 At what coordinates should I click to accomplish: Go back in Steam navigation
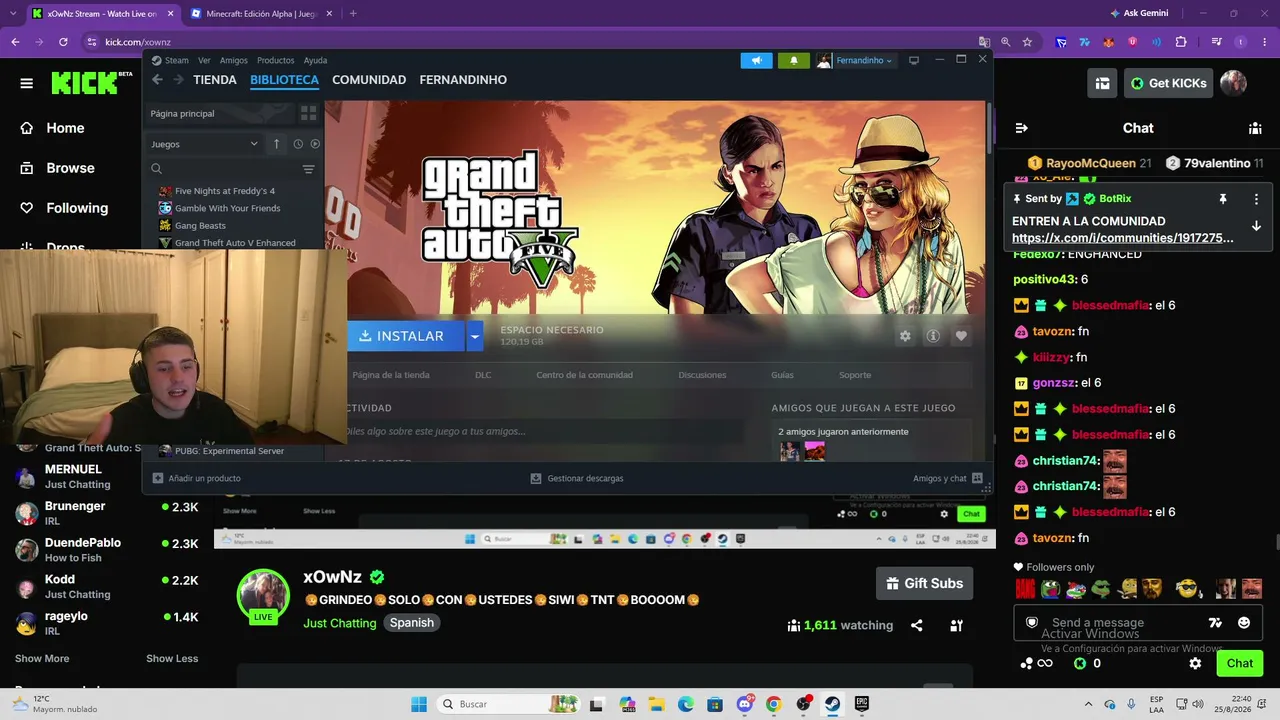coord(157,80)
